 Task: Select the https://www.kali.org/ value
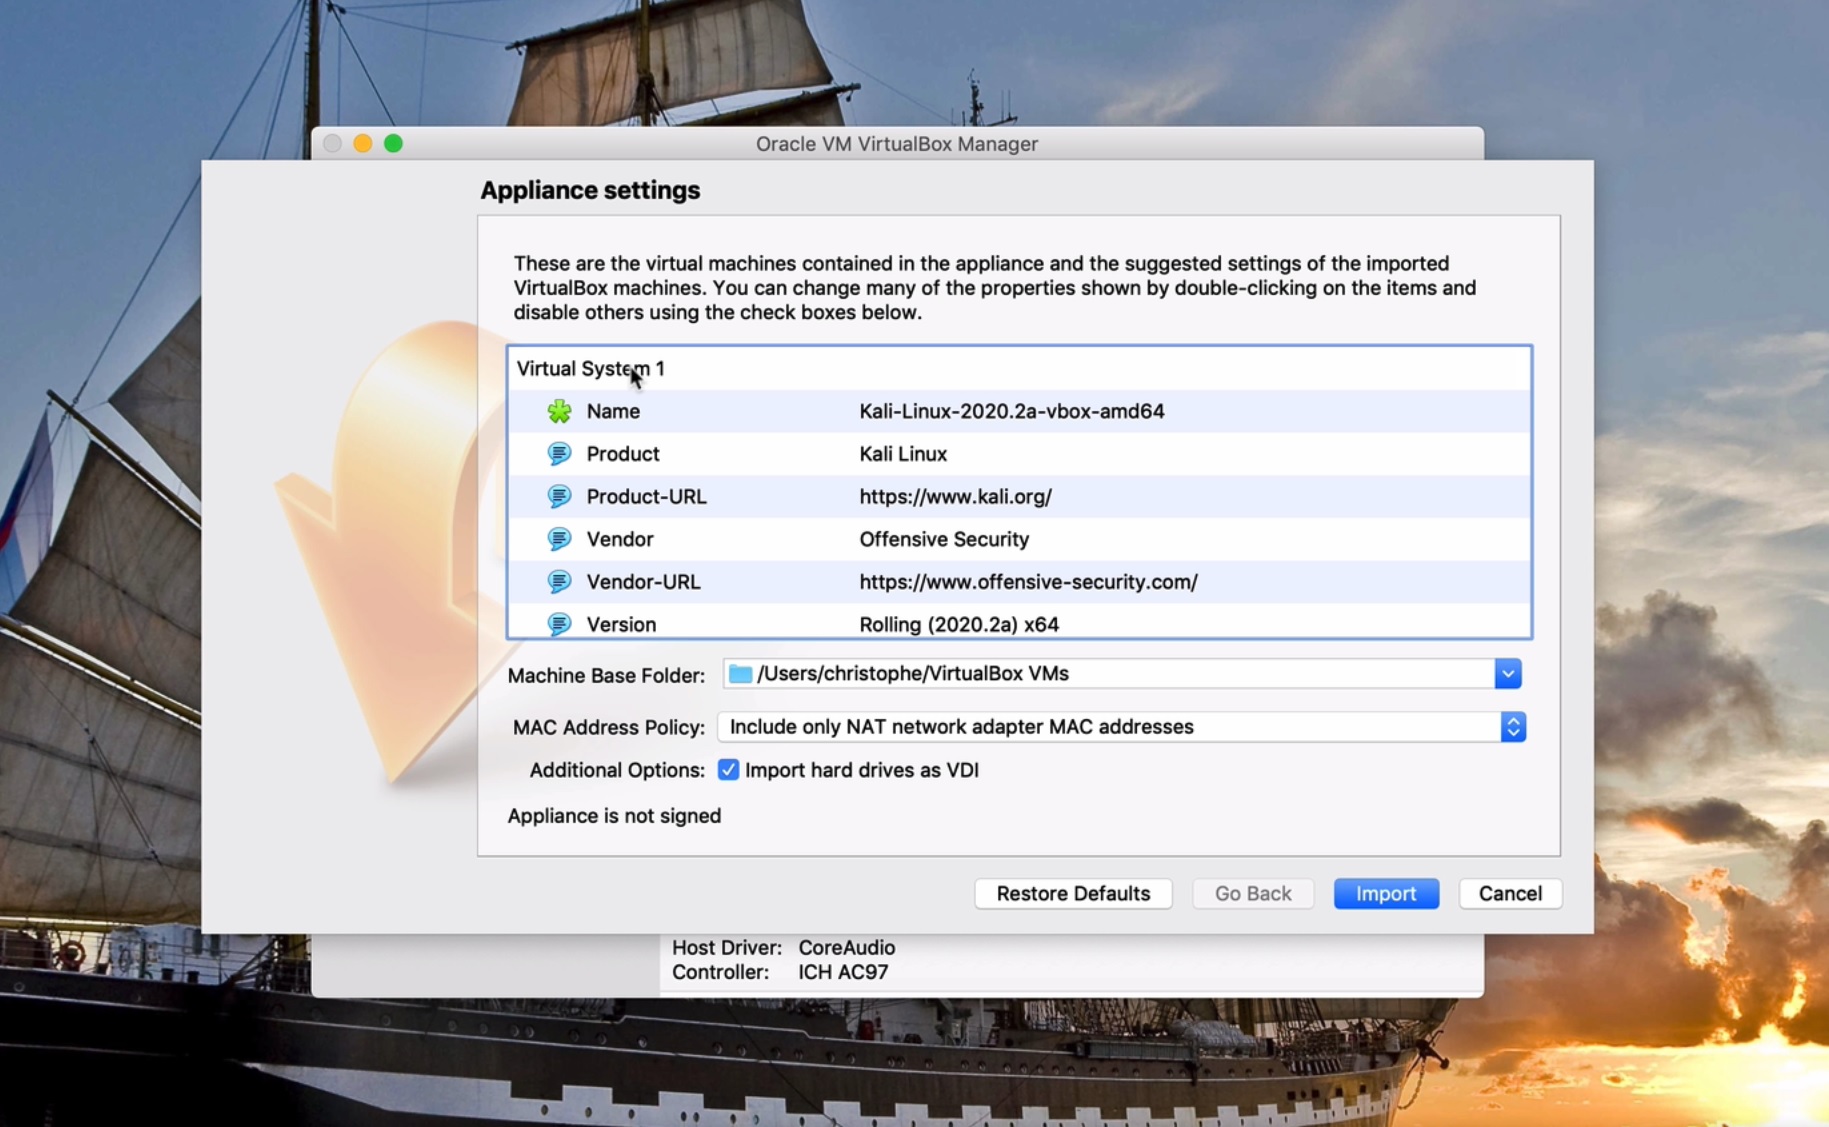click(955, 496)
